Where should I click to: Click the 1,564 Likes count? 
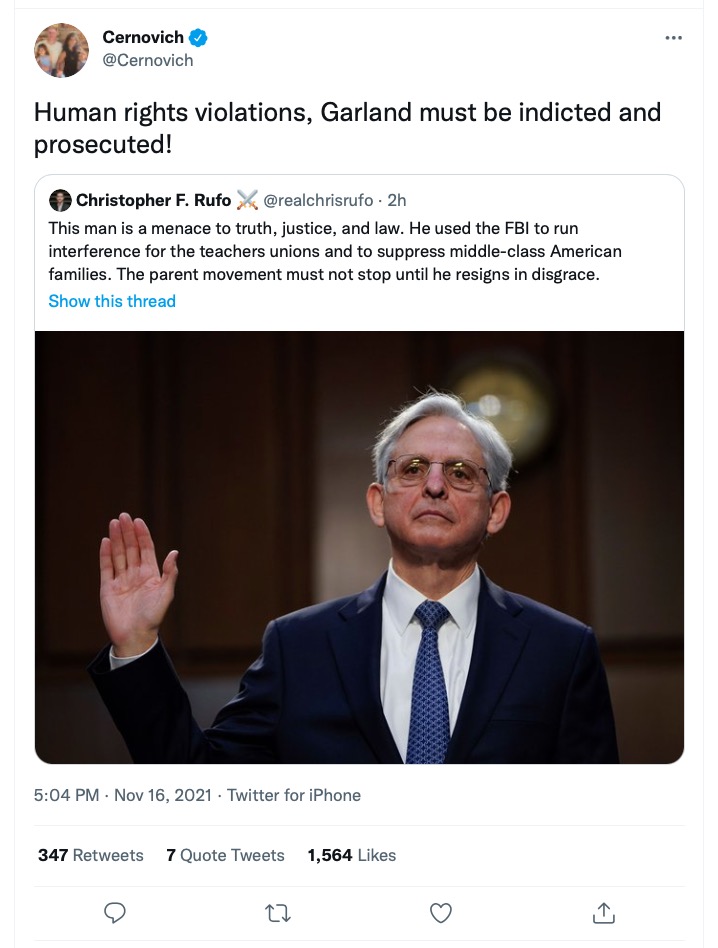click(350, 855)
